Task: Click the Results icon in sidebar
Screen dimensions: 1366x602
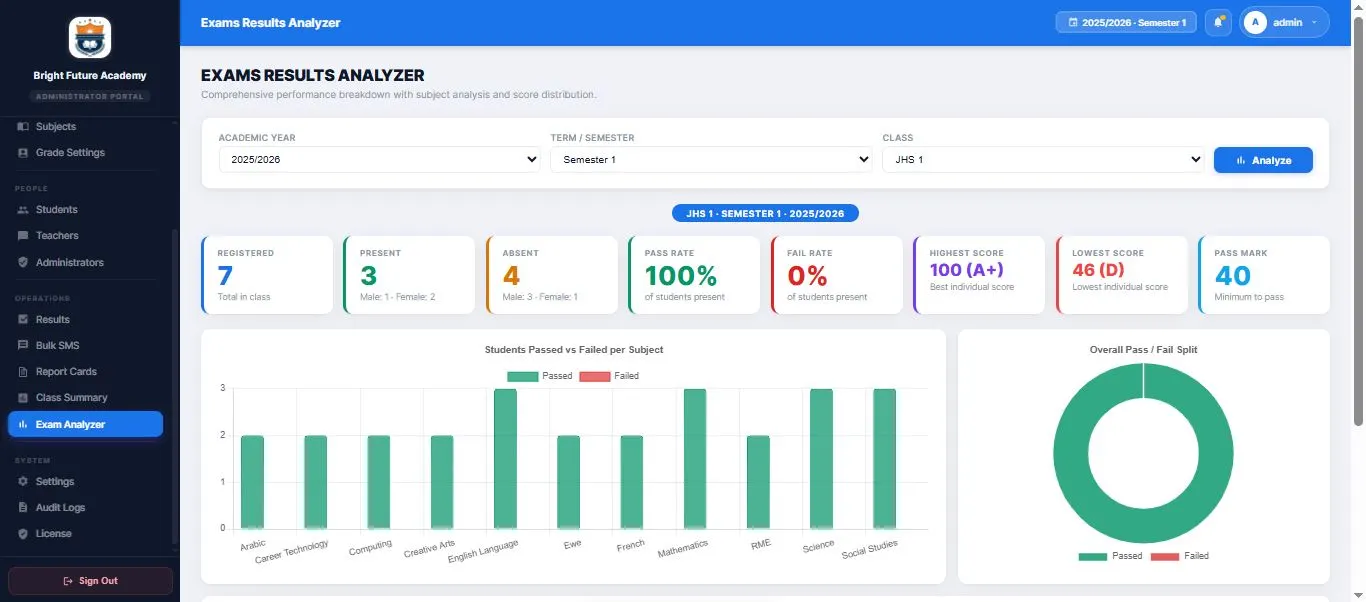Action: pyautogui.click(x=23, y=320)
